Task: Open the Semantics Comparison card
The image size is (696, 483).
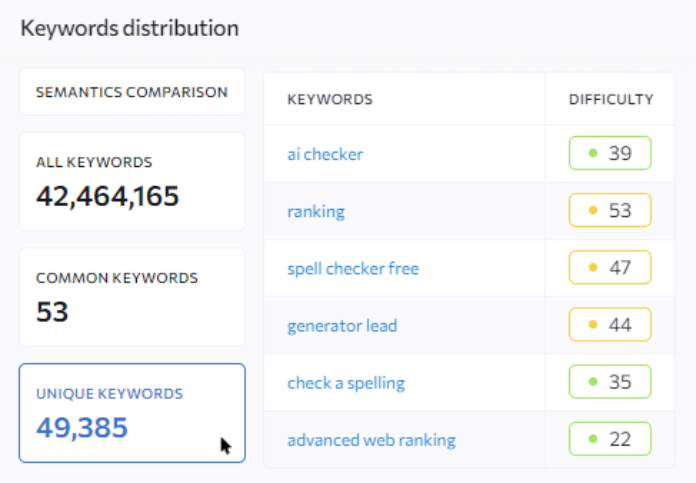Action: pos(132,92)
